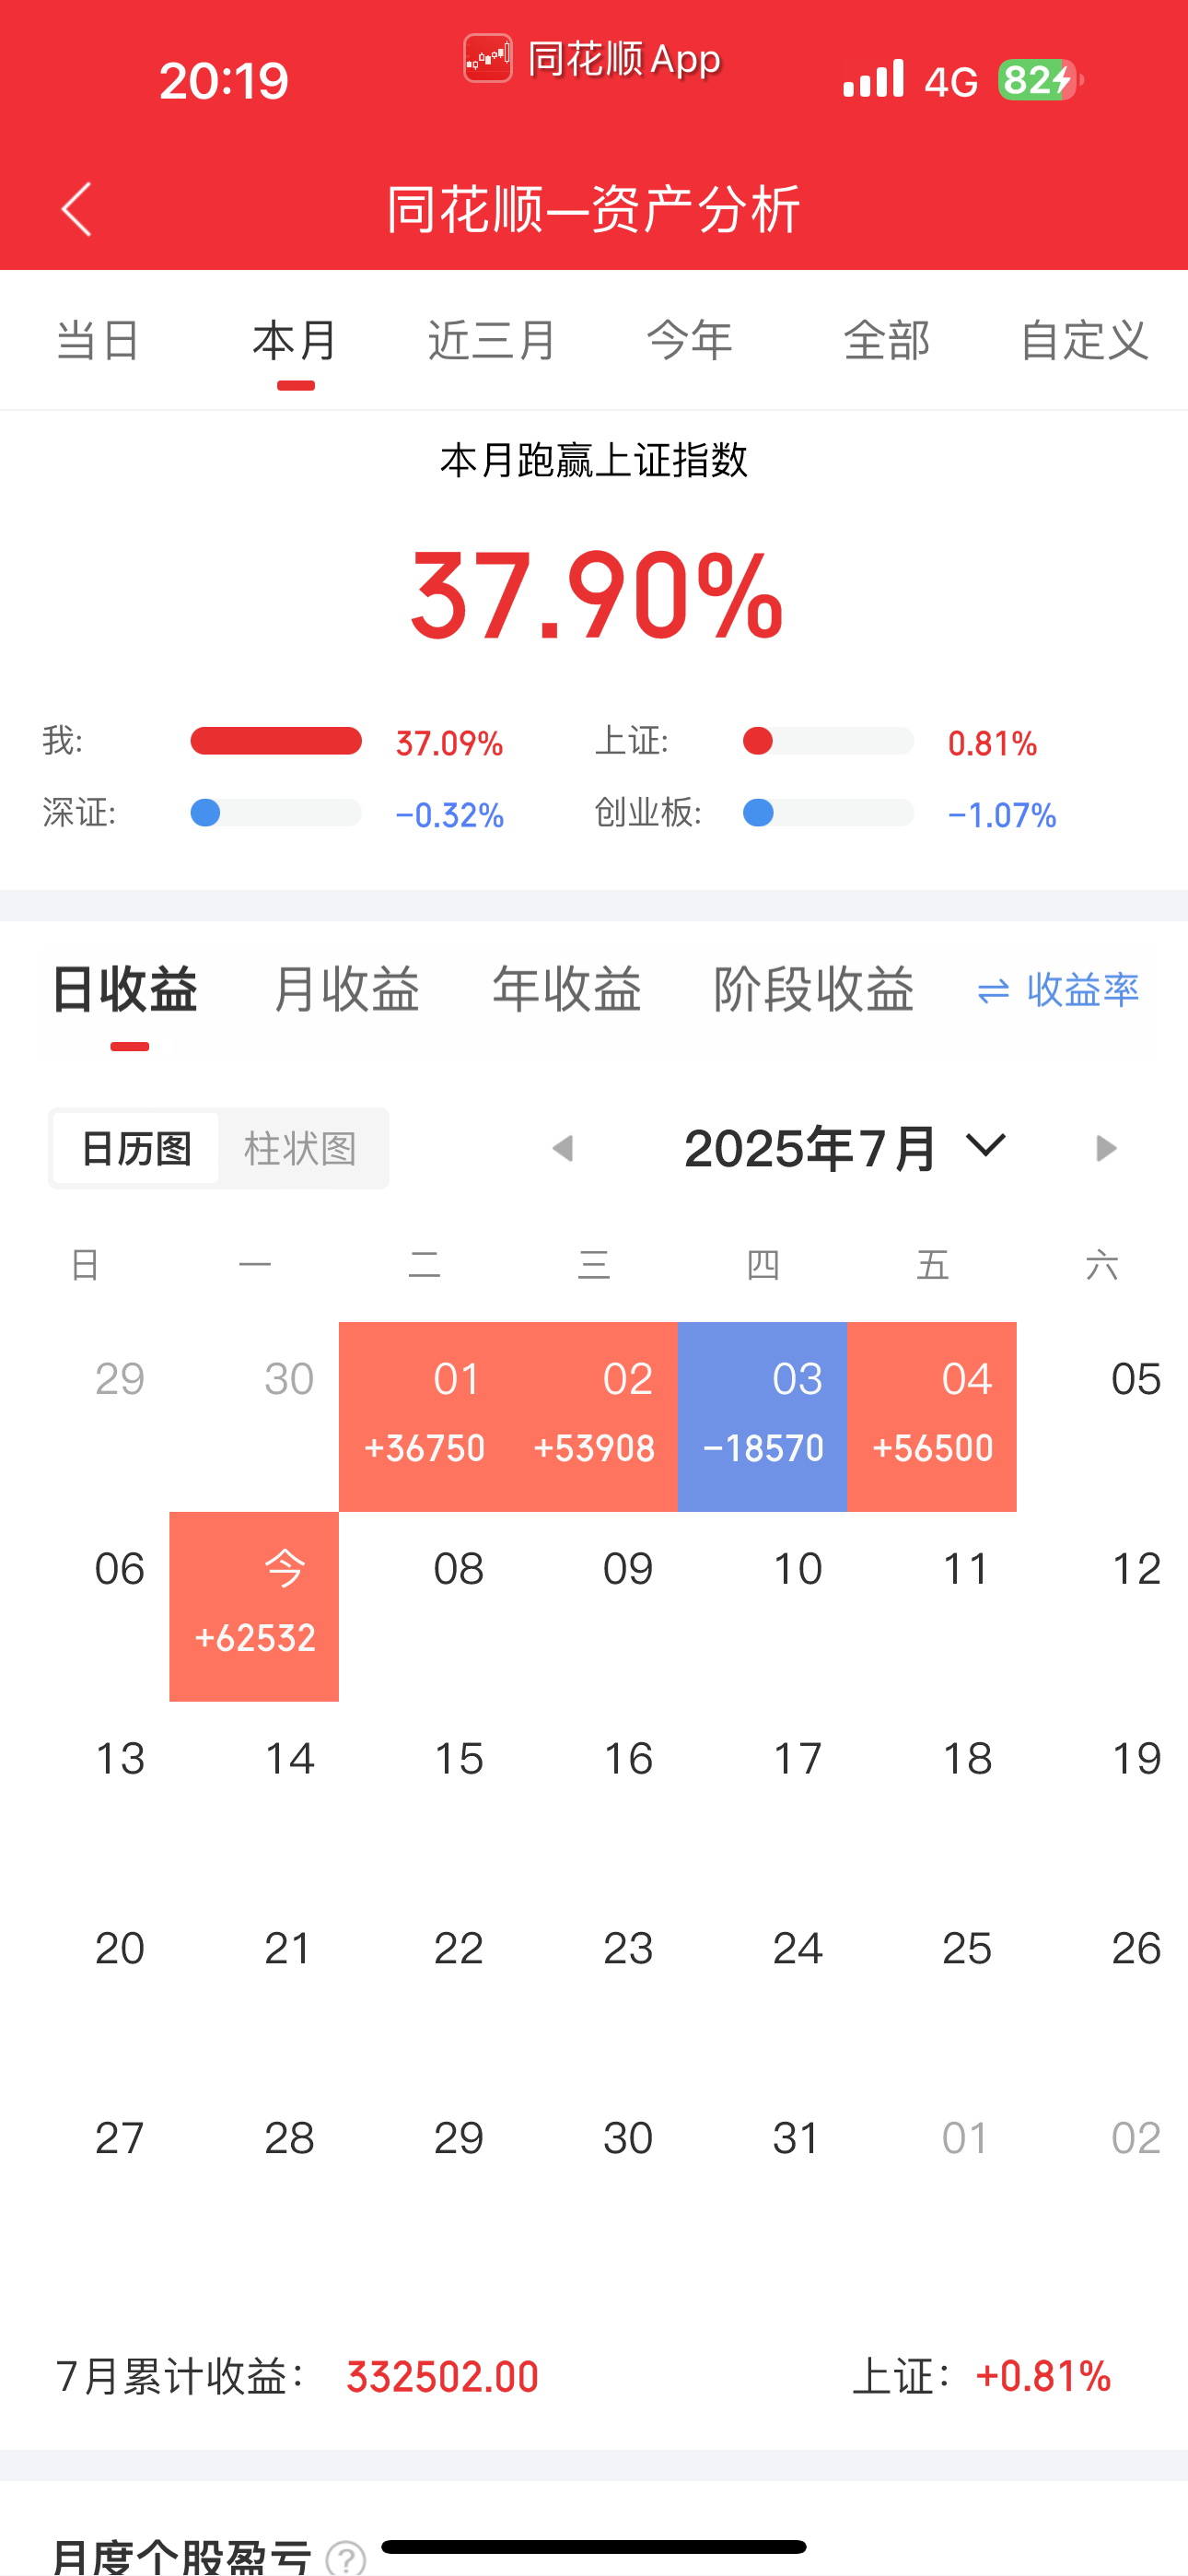Image resolution: width=1188 pixels, height=2576 pixels.
Task: Switch to the 当日 tab
Action: click(x=98, y=341)
